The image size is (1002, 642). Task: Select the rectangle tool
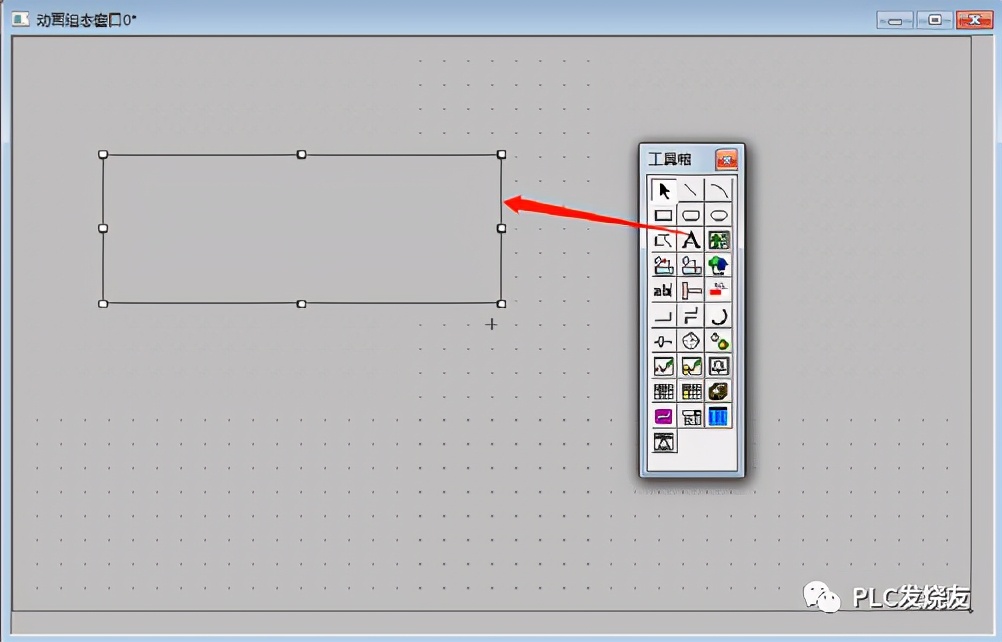pyautogui.click(x=663, y=215)
